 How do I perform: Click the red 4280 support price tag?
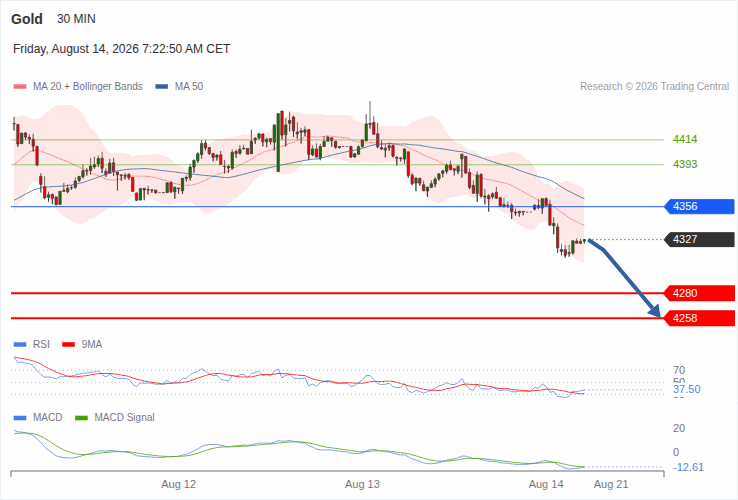(699, 293)
